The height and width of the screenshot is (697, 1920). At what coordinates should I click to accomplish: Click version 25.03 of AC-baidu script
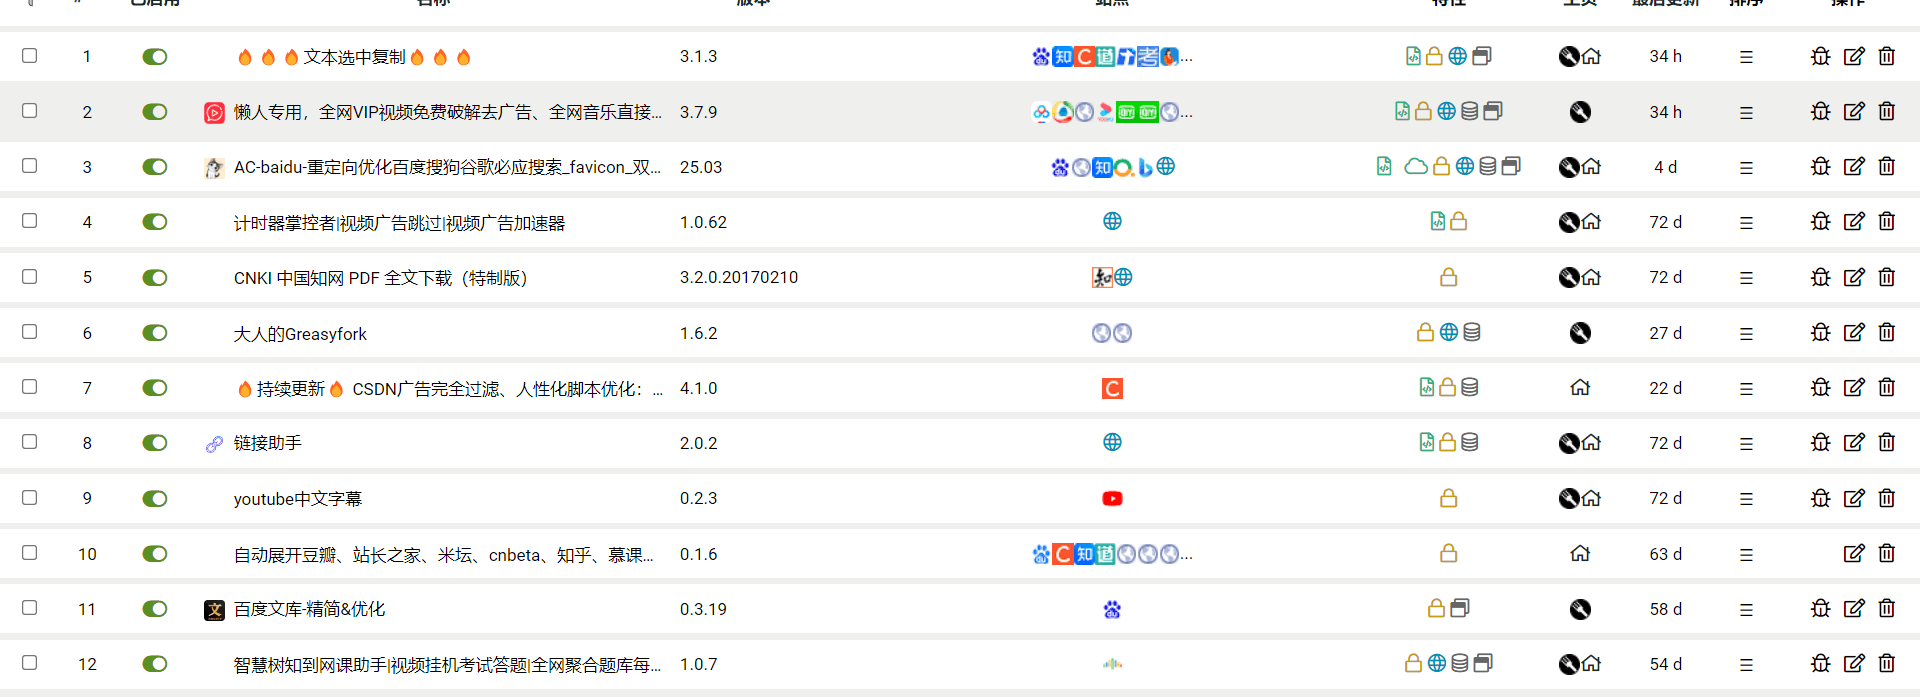[x=701, y=167]
